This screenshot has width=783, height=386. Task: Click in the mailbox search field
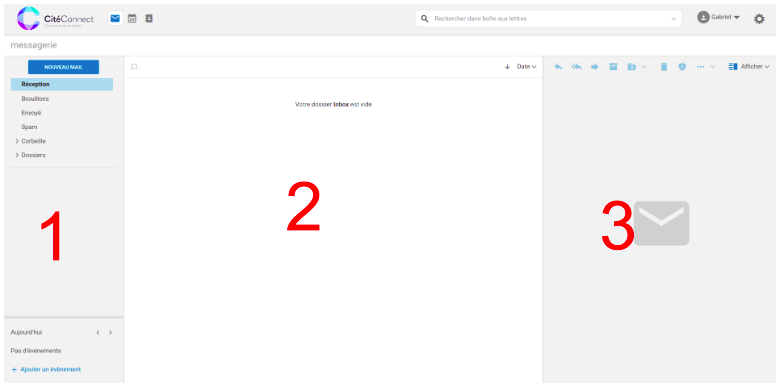pyautogui.click(x=549, y=19)
